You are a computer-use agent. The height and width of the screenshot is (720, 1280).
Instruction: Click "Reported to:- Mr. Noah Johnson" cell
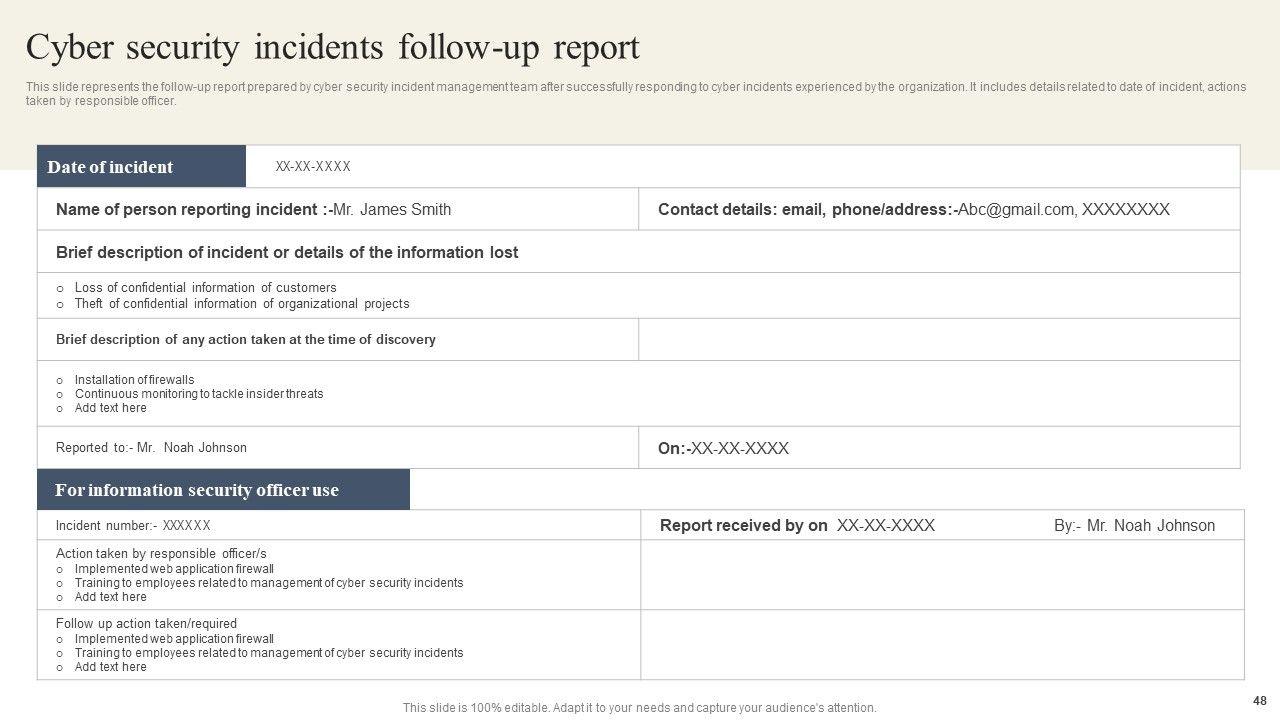(151, 448)
